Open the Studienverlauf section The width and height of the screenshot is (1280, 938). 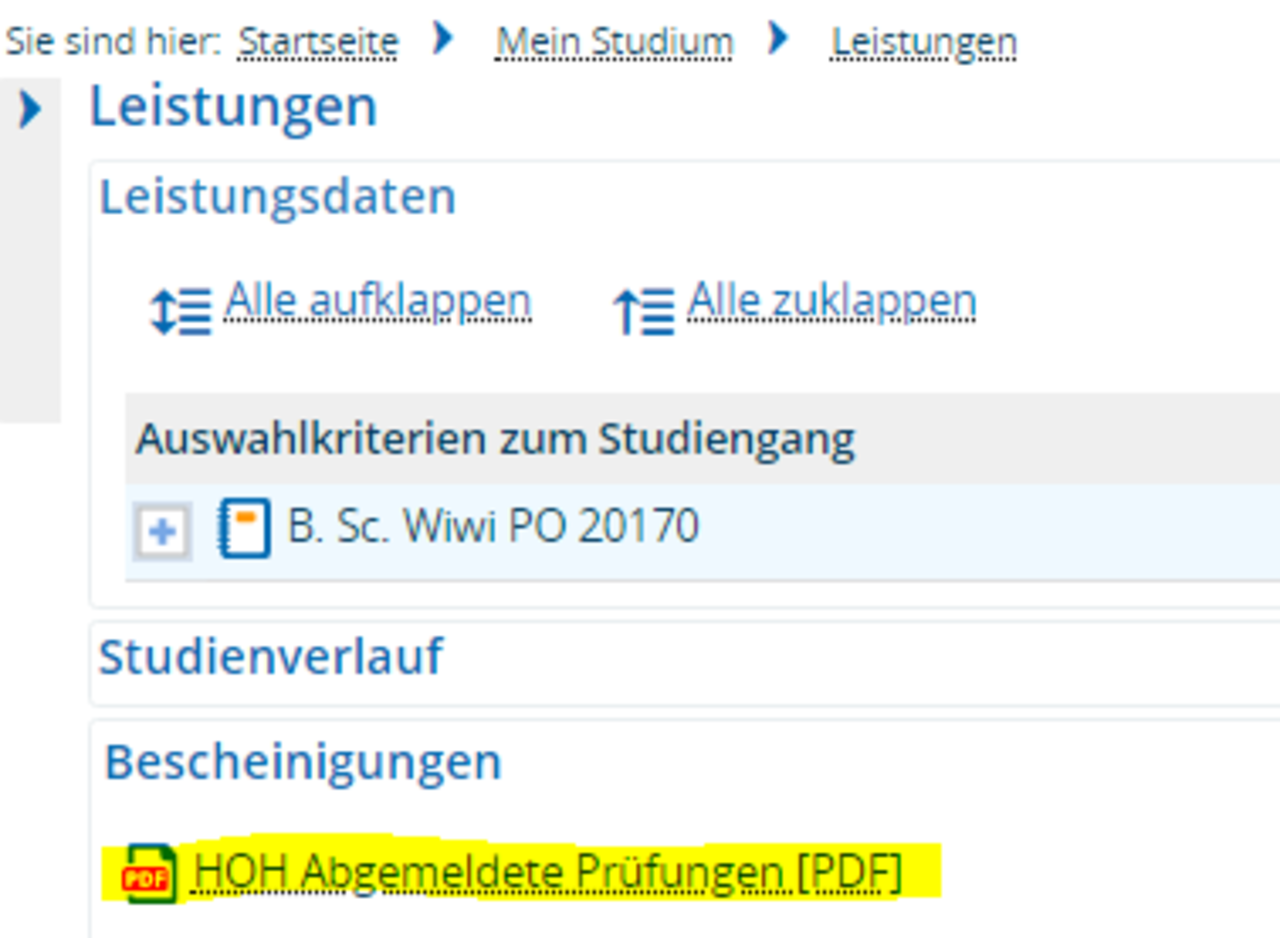pos(270,657)
